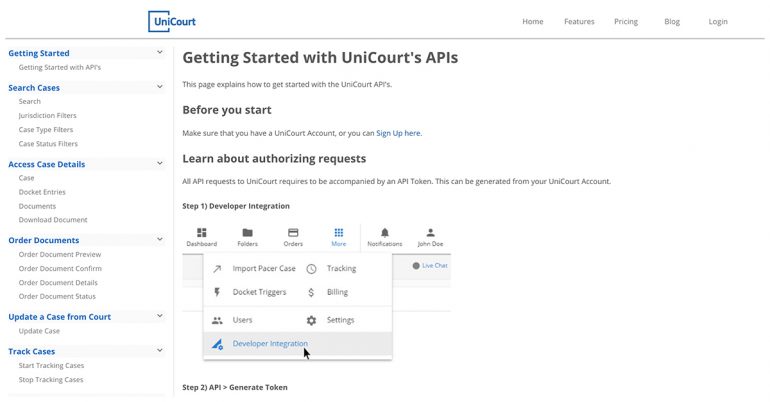The image size is (770, 402).
Task: Click the Folders icon in the illustration
Action: (x=248, y=233)
